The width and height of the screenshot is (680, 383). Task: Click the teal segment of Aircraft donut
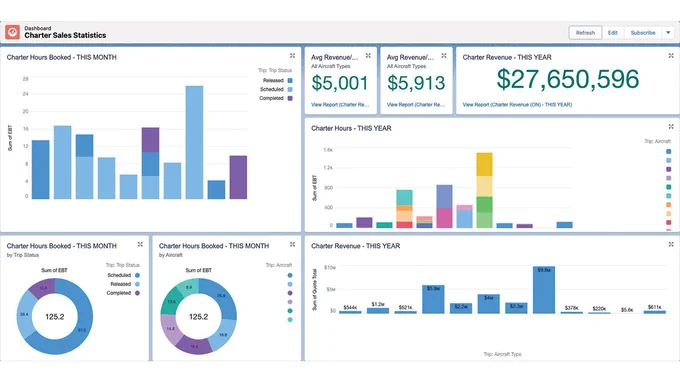(x=172, y=301)
